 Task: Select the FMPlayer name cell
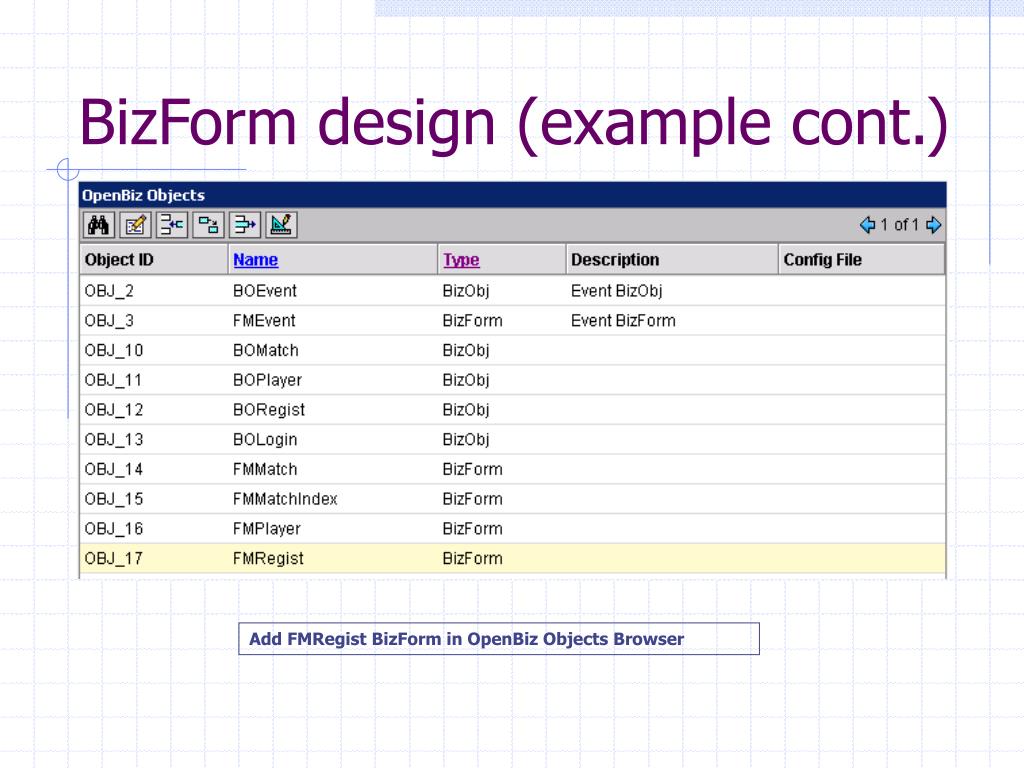266,528
